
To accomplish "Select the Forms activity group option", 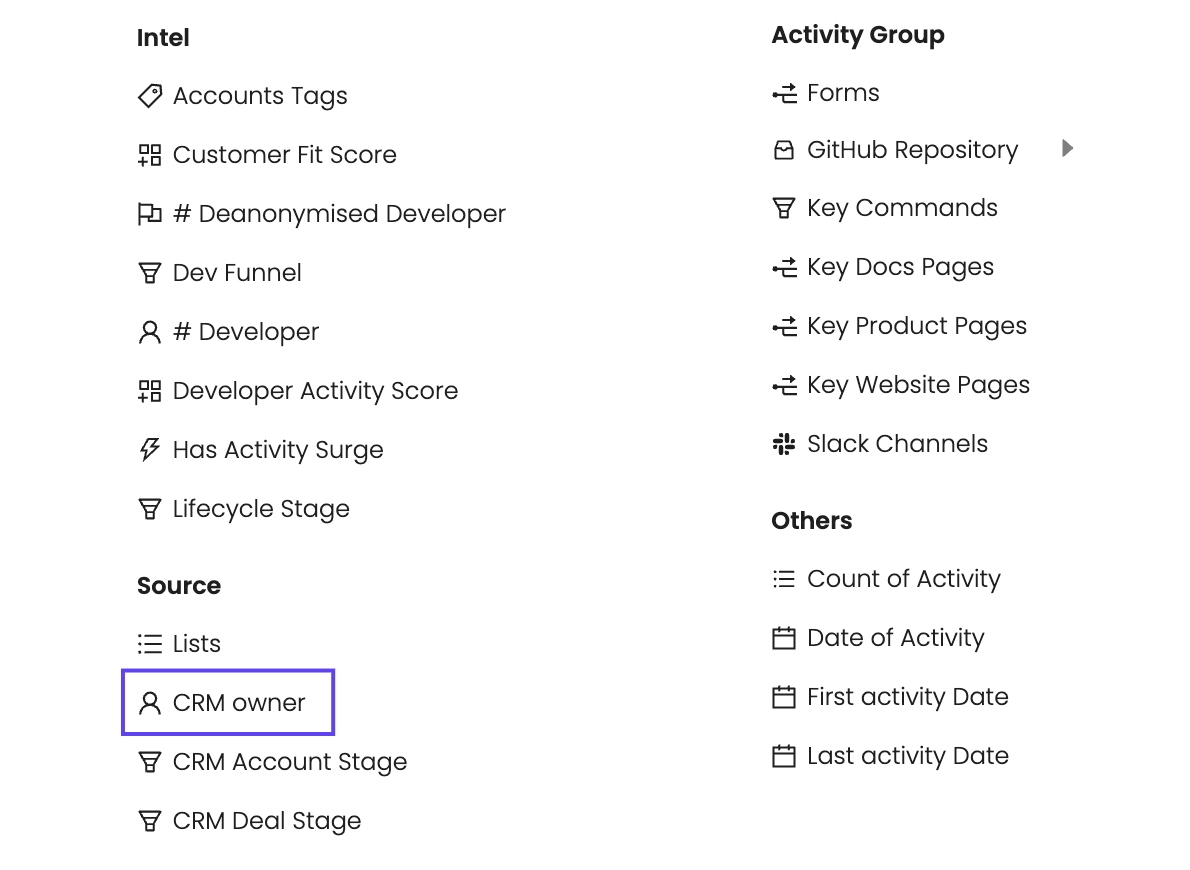I will click(x=843, y=93).
